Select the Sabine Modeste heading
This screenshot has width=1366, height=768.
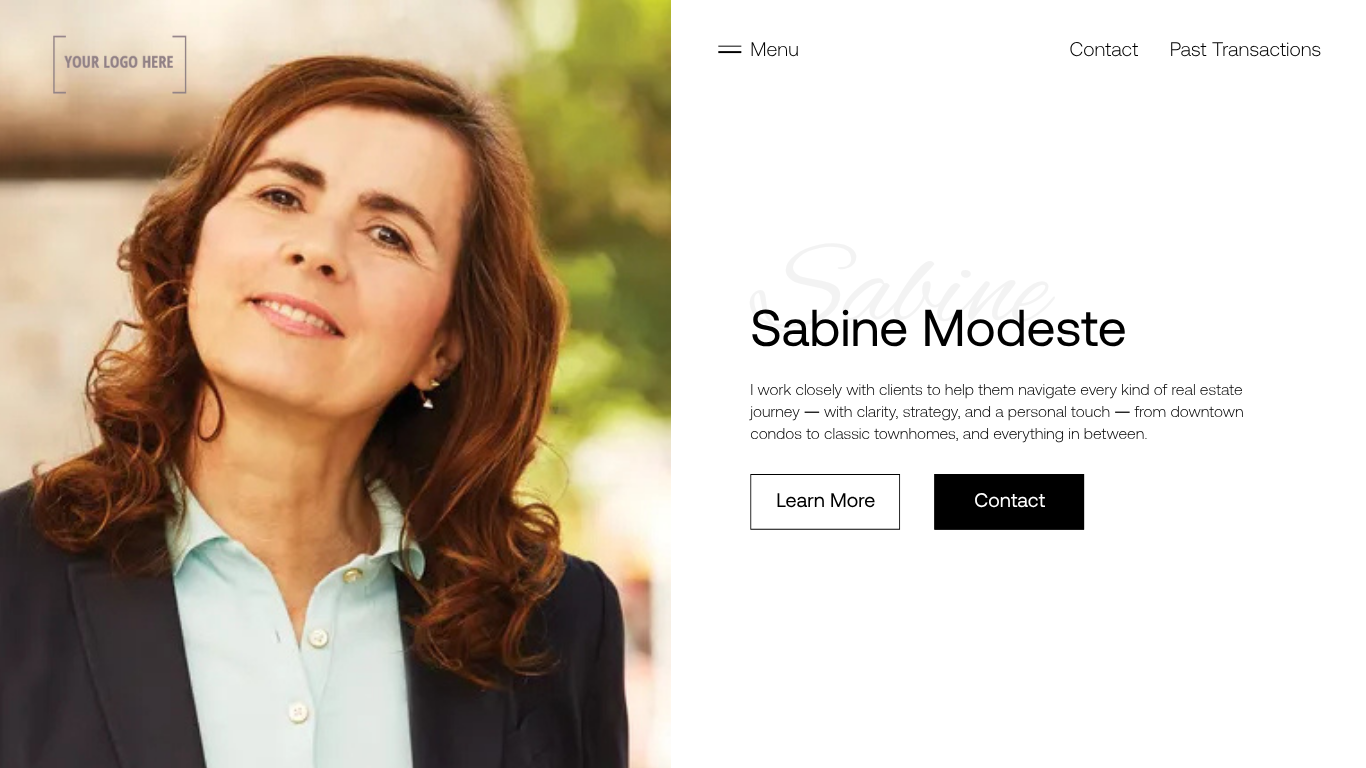[x=938, y=328]
